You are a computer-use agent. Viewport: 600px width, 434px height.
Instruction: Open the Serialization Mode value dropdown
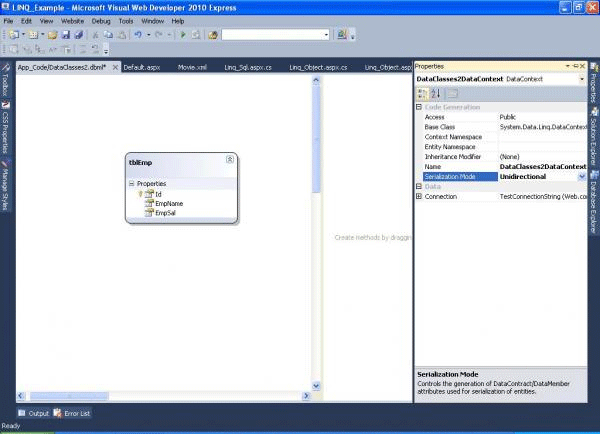click(x=582, y=176)
